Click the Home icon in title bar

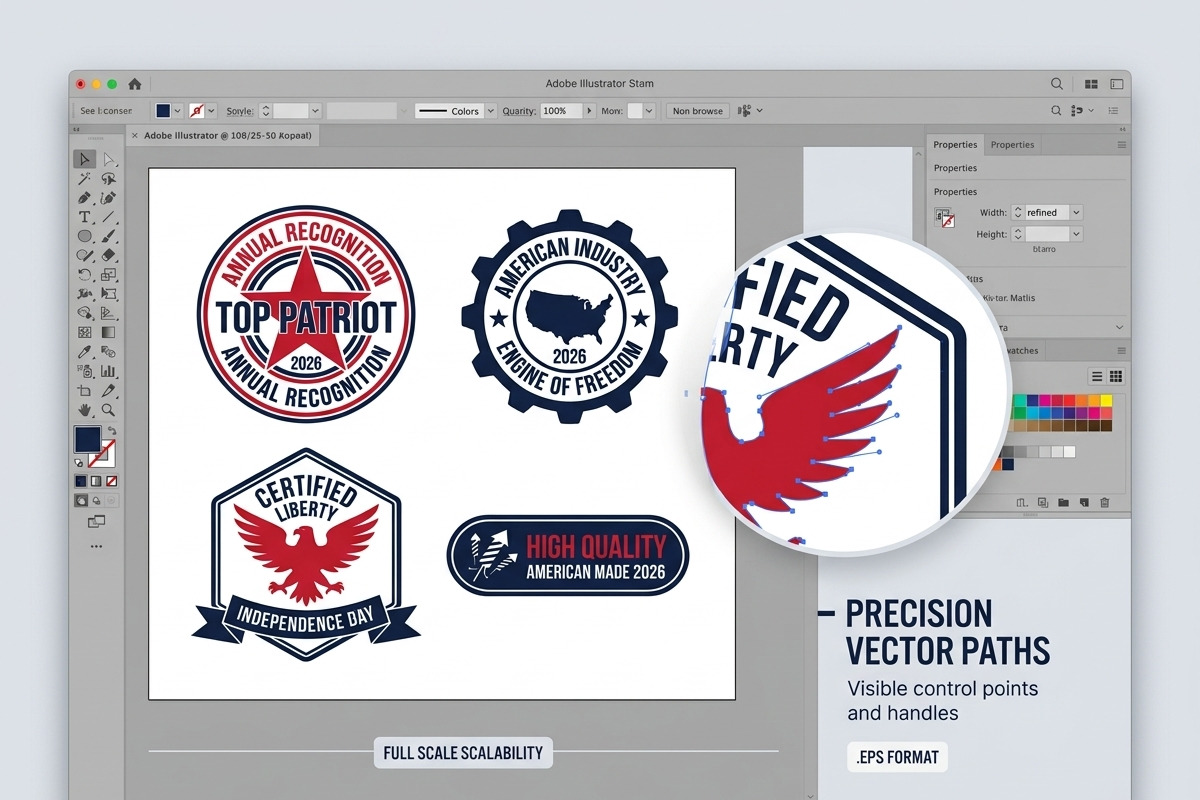(135, 84)
